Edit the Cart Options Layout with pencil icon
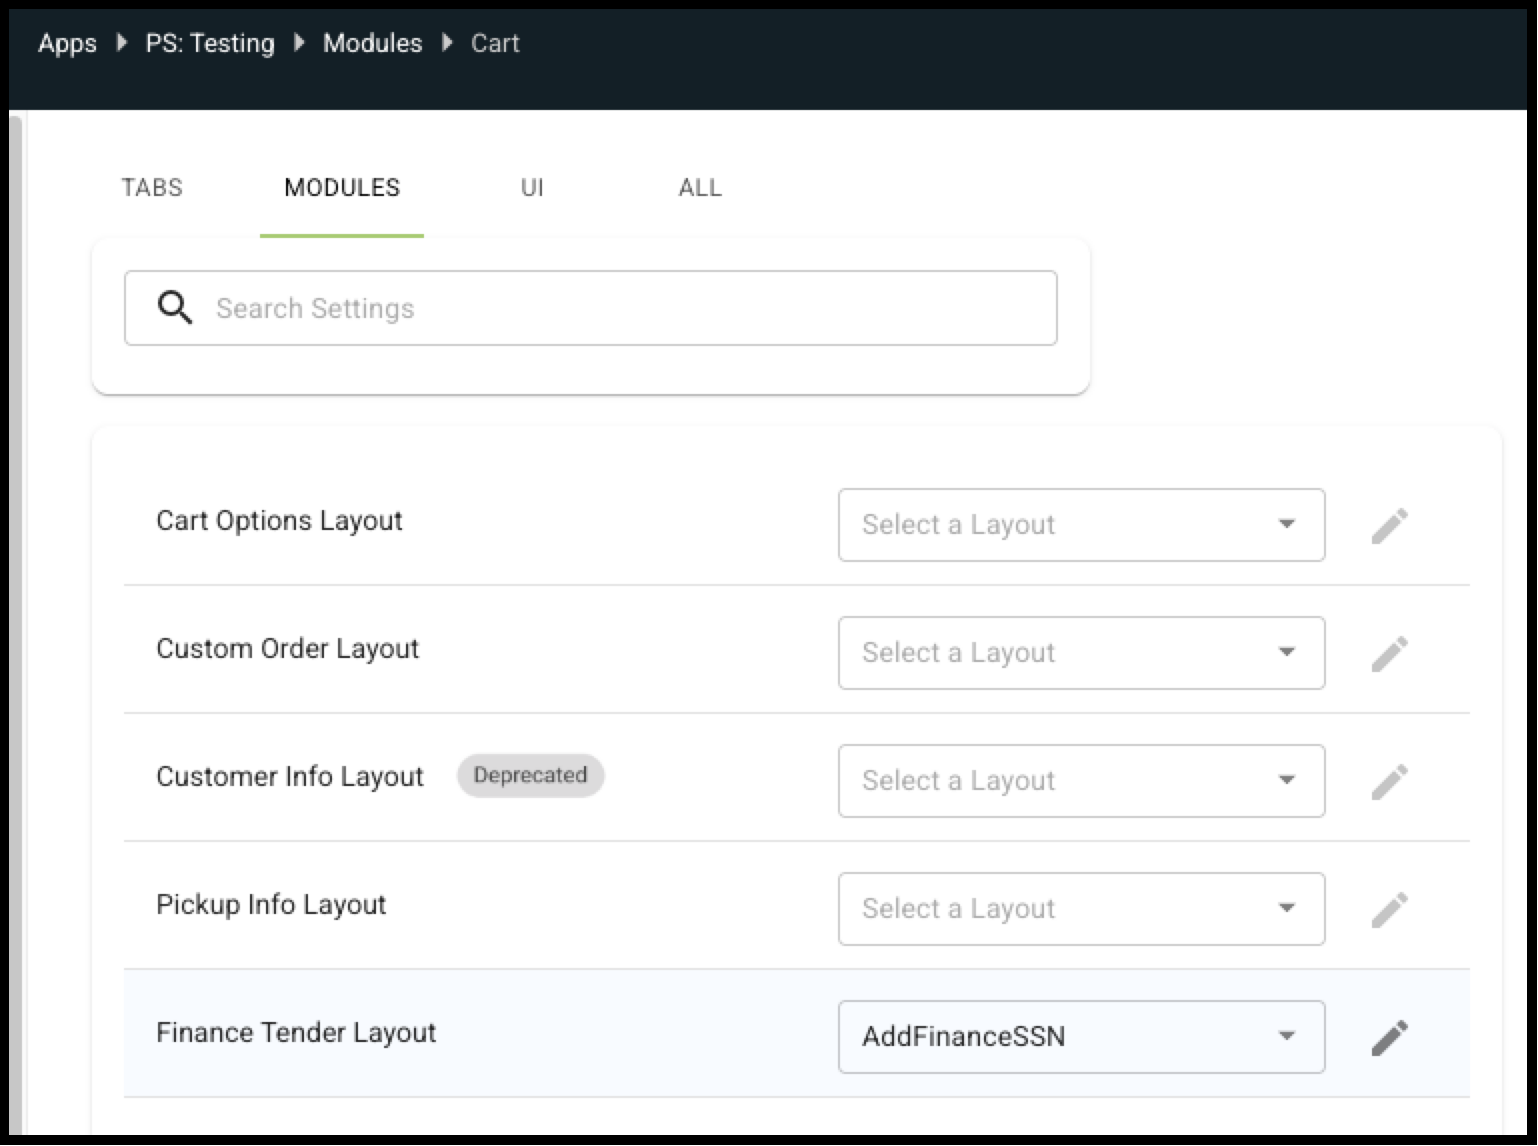Screen dimensions: 1538x1146 click(1389, 525)
